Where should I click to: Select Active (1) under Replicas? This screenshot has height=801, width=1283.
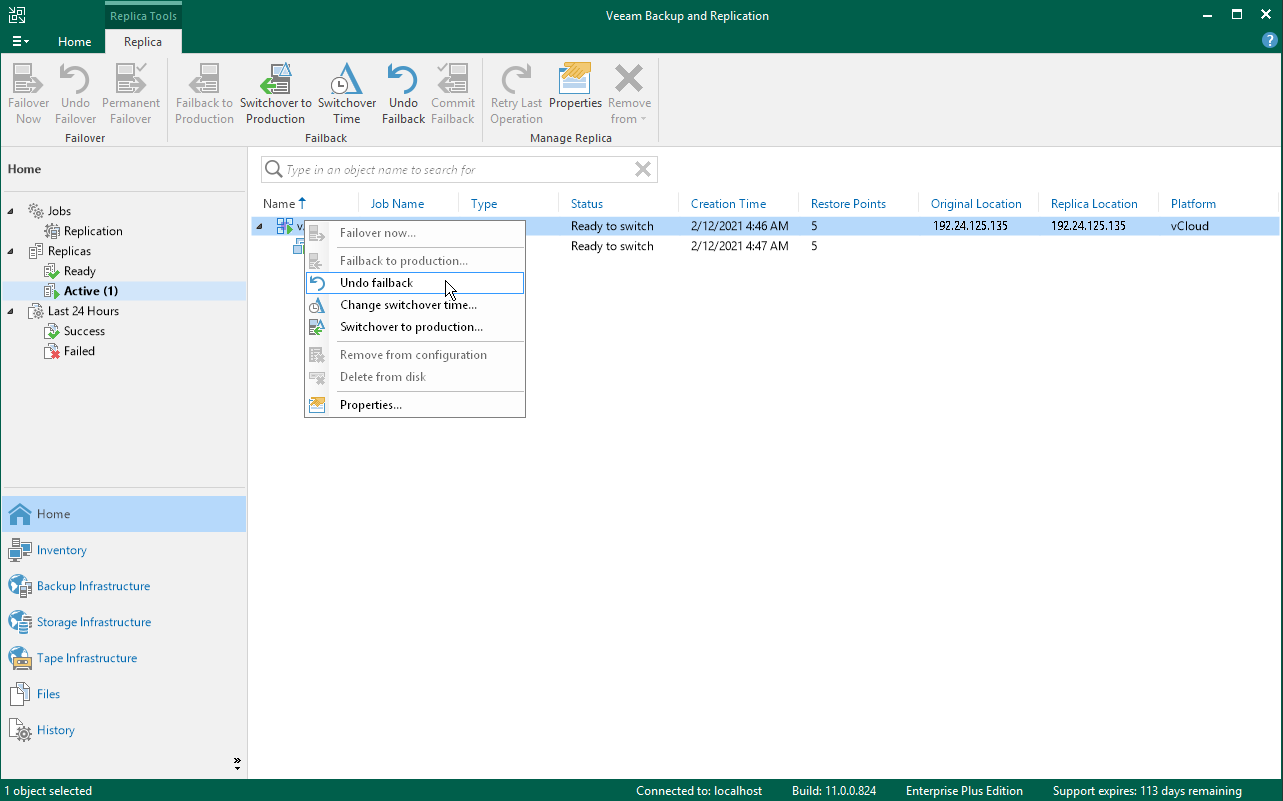[x=91, y=291]
